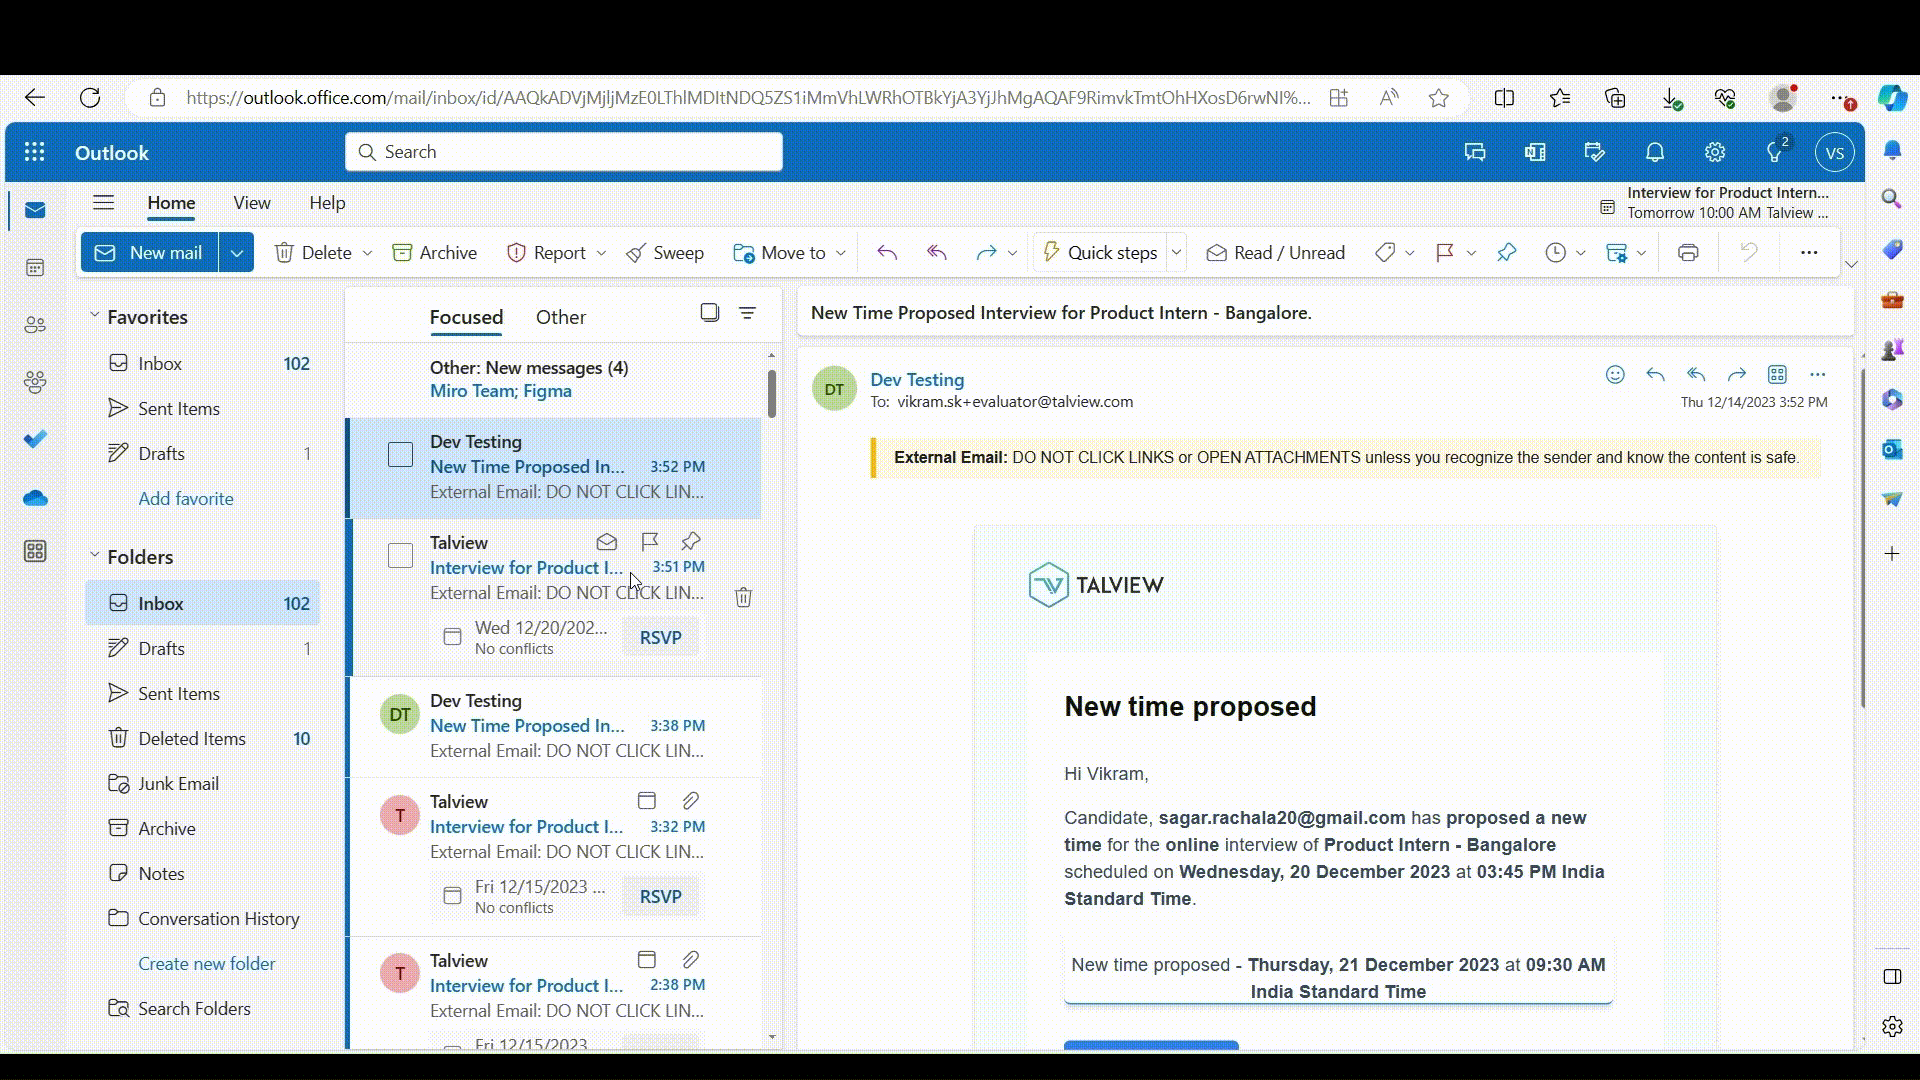The height and width of the screenshot is (1080, 1920).
Task: Open the Outlook app launcher grid
Action: coord(35,152)
